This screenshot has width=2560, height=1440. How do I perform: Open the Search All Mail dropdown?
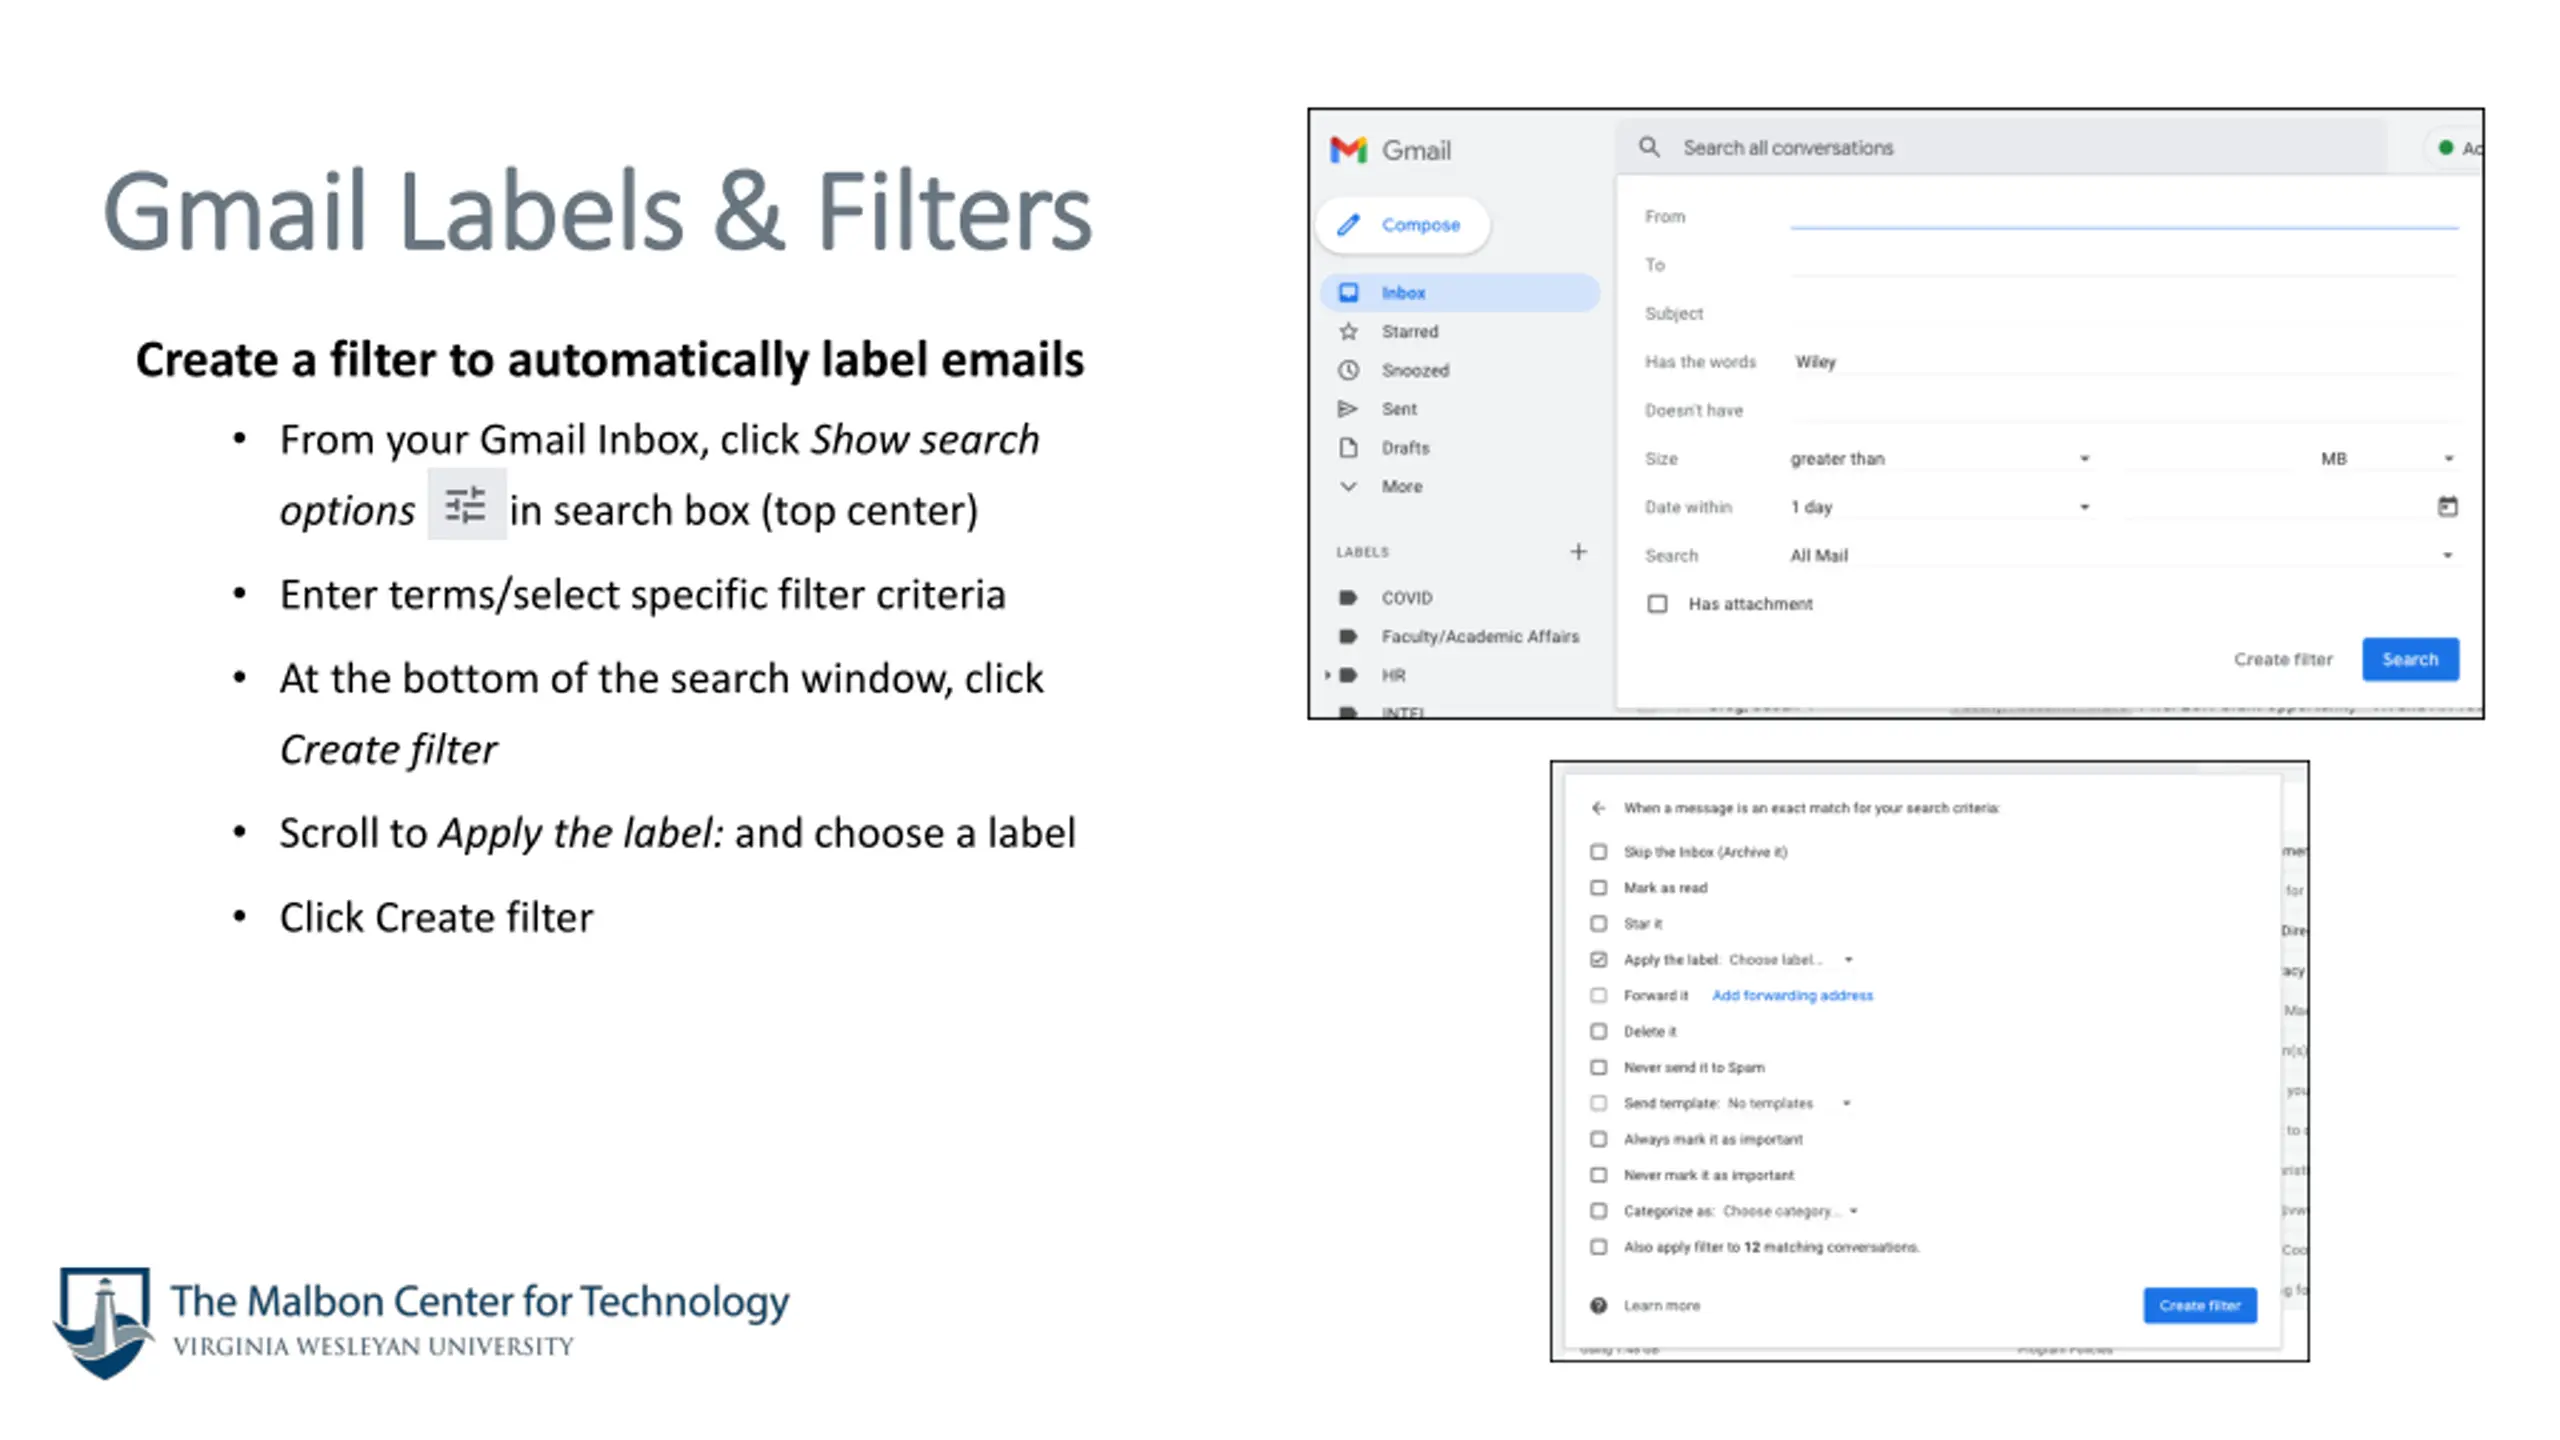(2122, 555)
